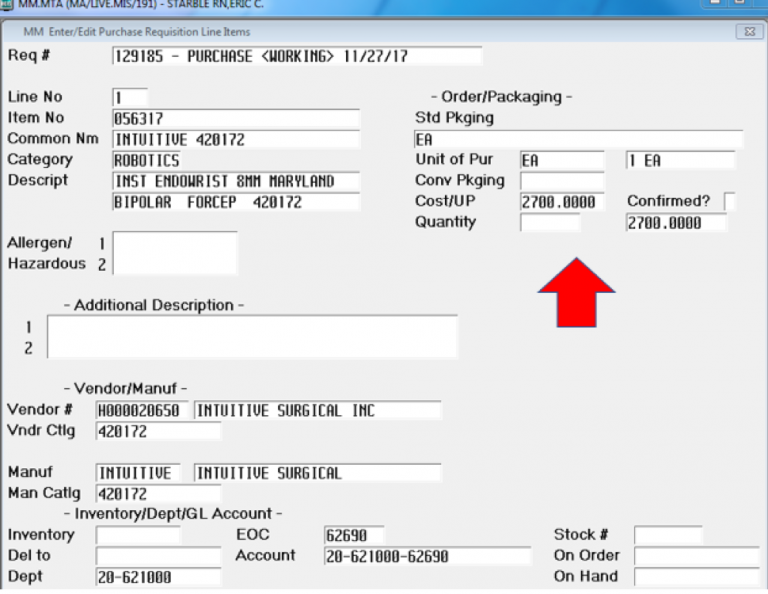Click vendor name INTUITIVE SURGICAL INC
This screenshot has height=594, width=768.
[317, 410]
